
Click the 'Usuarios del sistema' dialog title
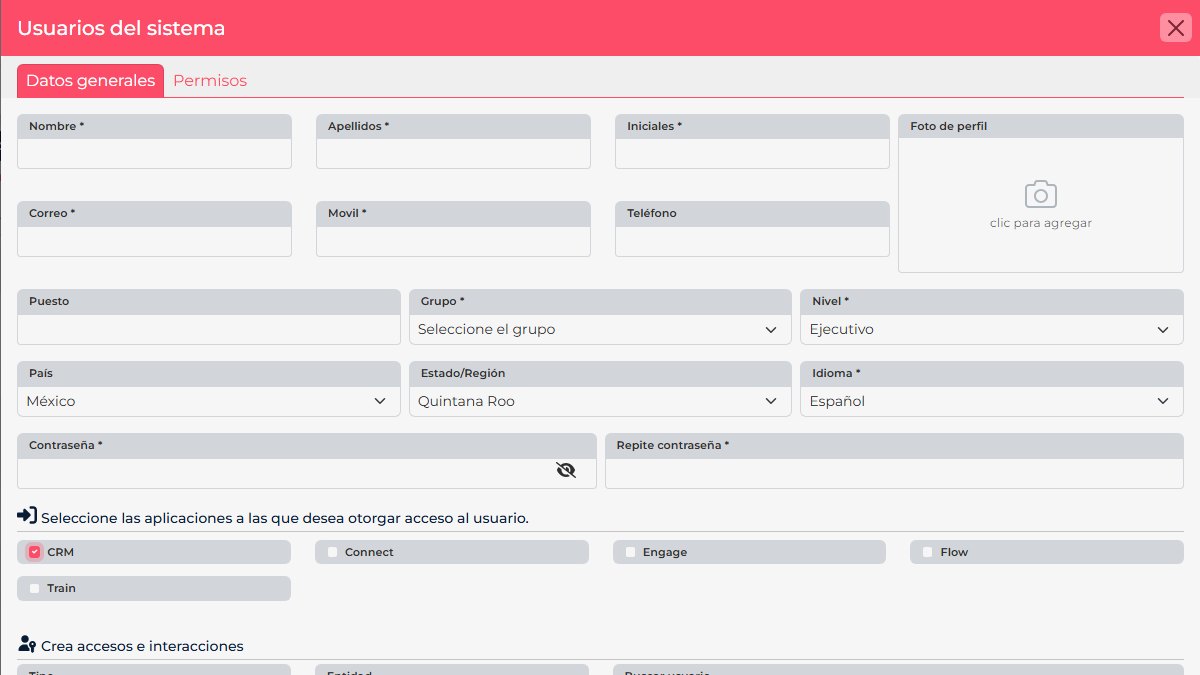coord(121,28)
